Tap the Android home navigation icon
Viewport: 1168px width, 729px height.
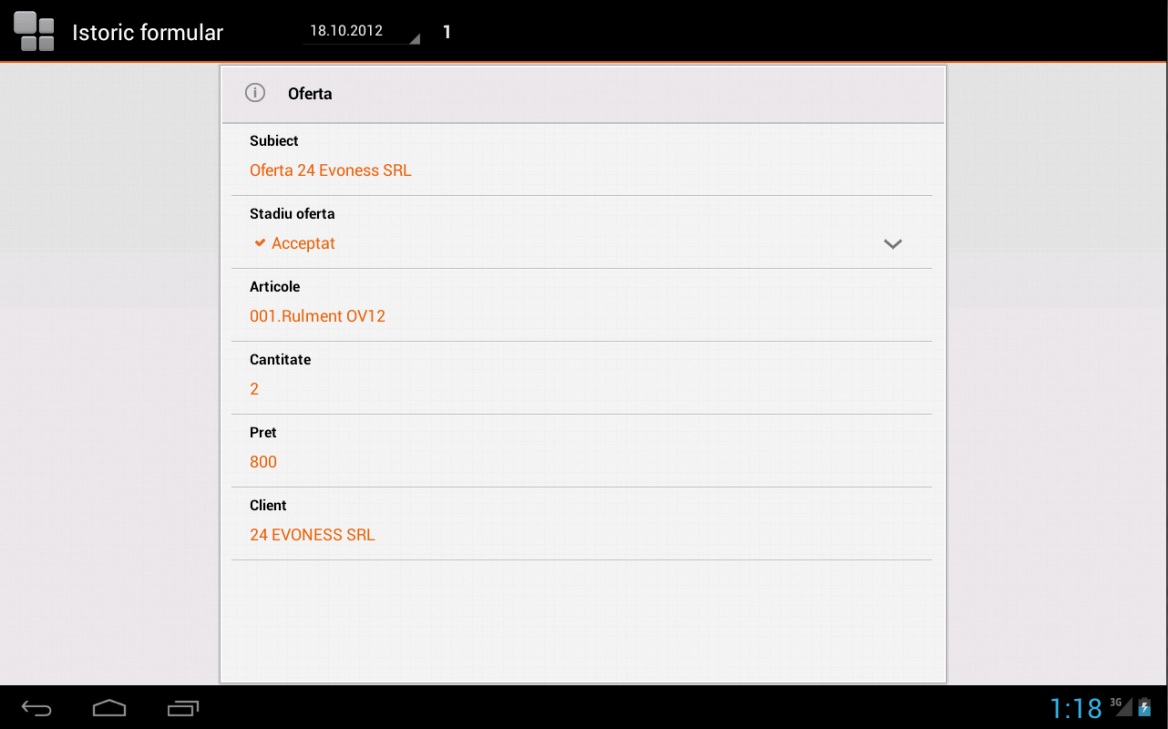tap(110, 707)
